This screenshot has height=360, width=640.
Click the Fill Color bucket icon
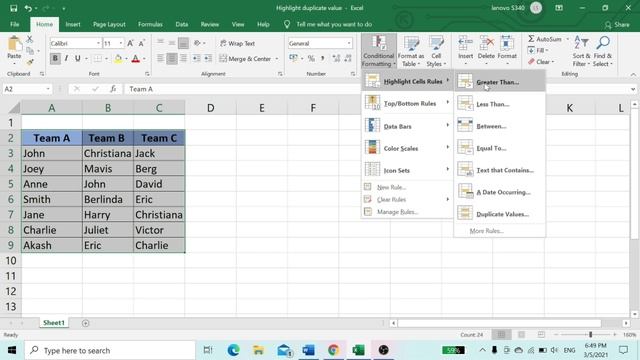pyautogui.click(x=118, y=59)
